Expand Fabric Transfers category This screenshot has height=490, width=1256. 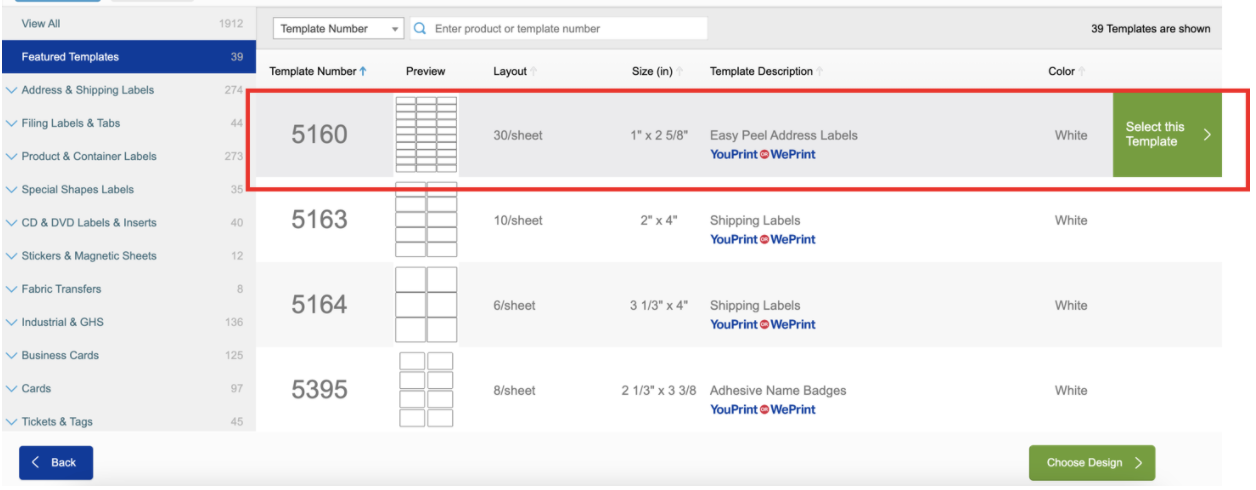(12, 289)
